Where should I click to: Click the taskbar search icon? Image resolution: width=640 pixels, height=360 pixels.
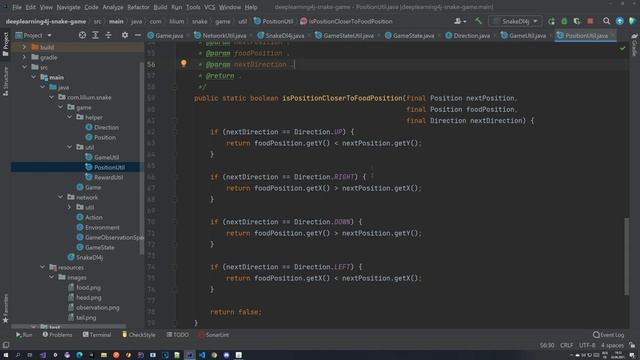click(x=18, y=355)
